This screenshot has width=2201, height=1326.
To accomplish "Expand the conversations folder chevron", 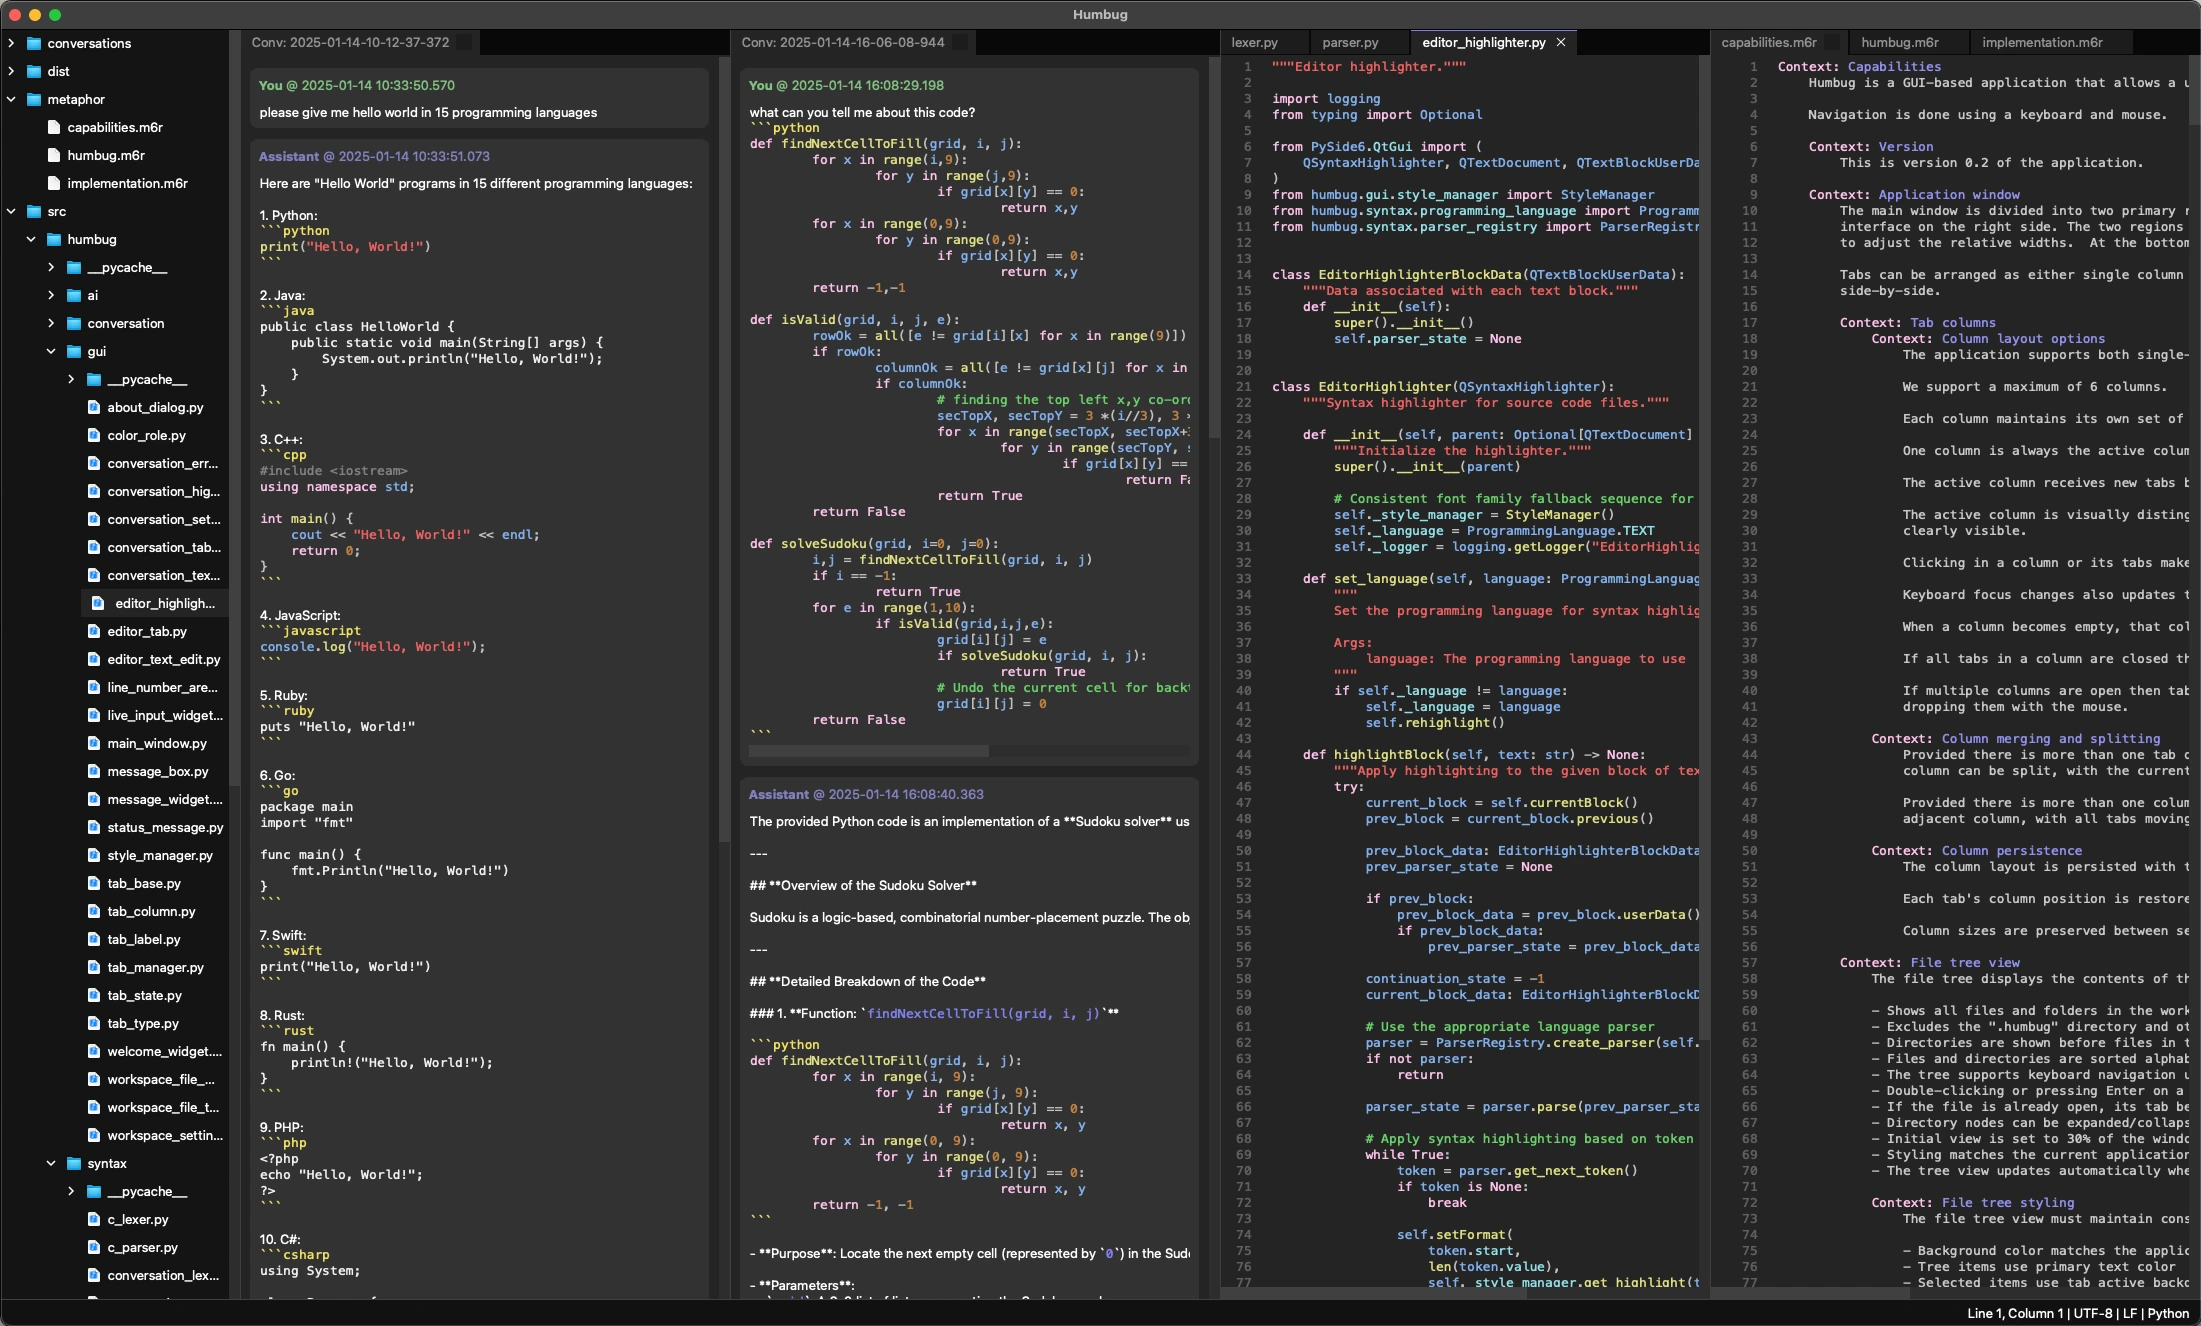I will tap(11, 43).
